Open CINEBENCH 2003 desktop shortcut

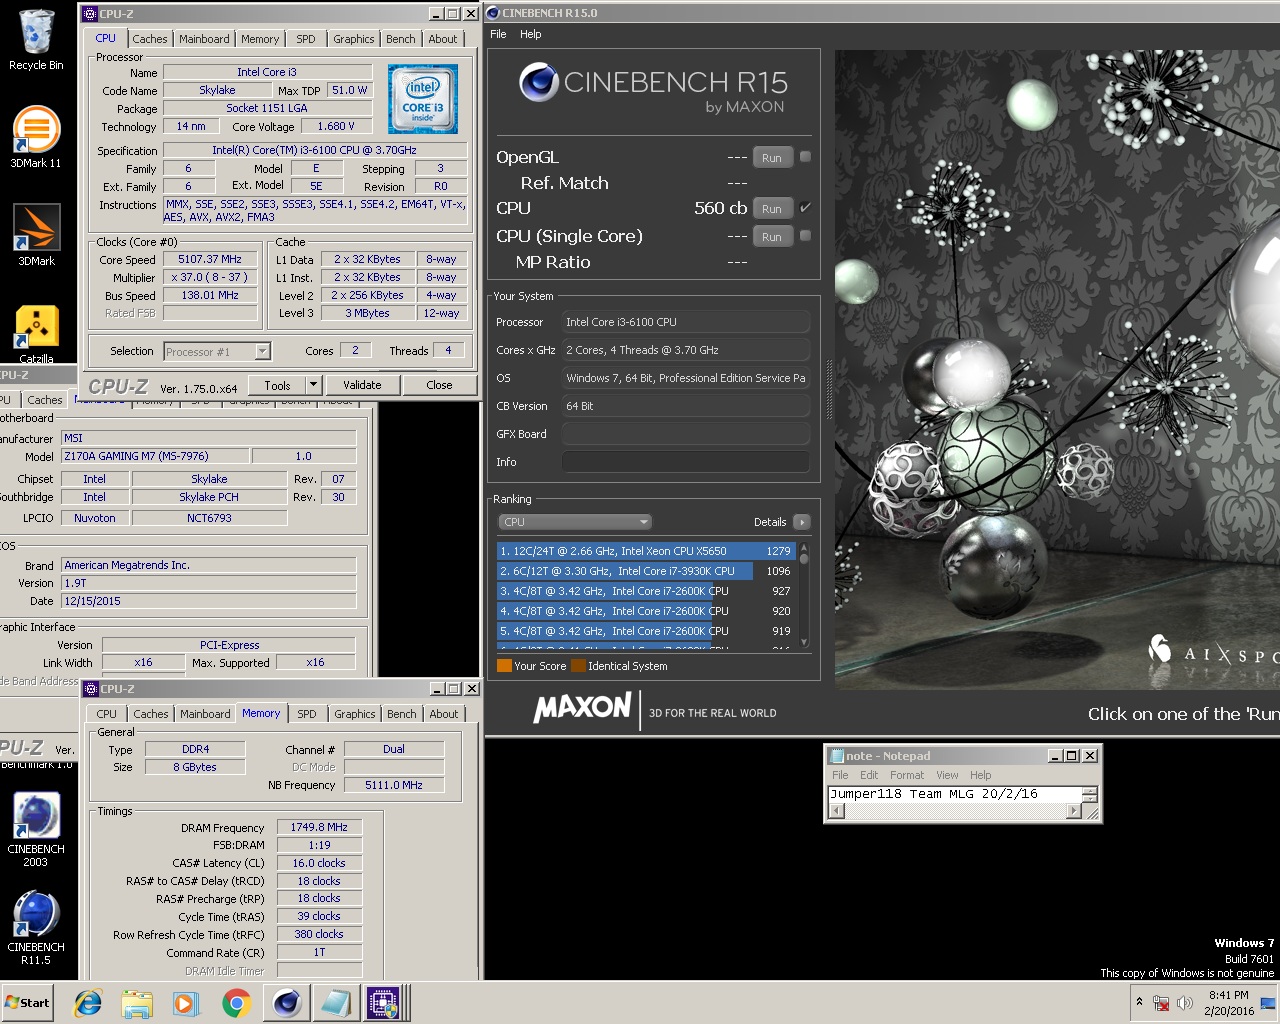36,829
